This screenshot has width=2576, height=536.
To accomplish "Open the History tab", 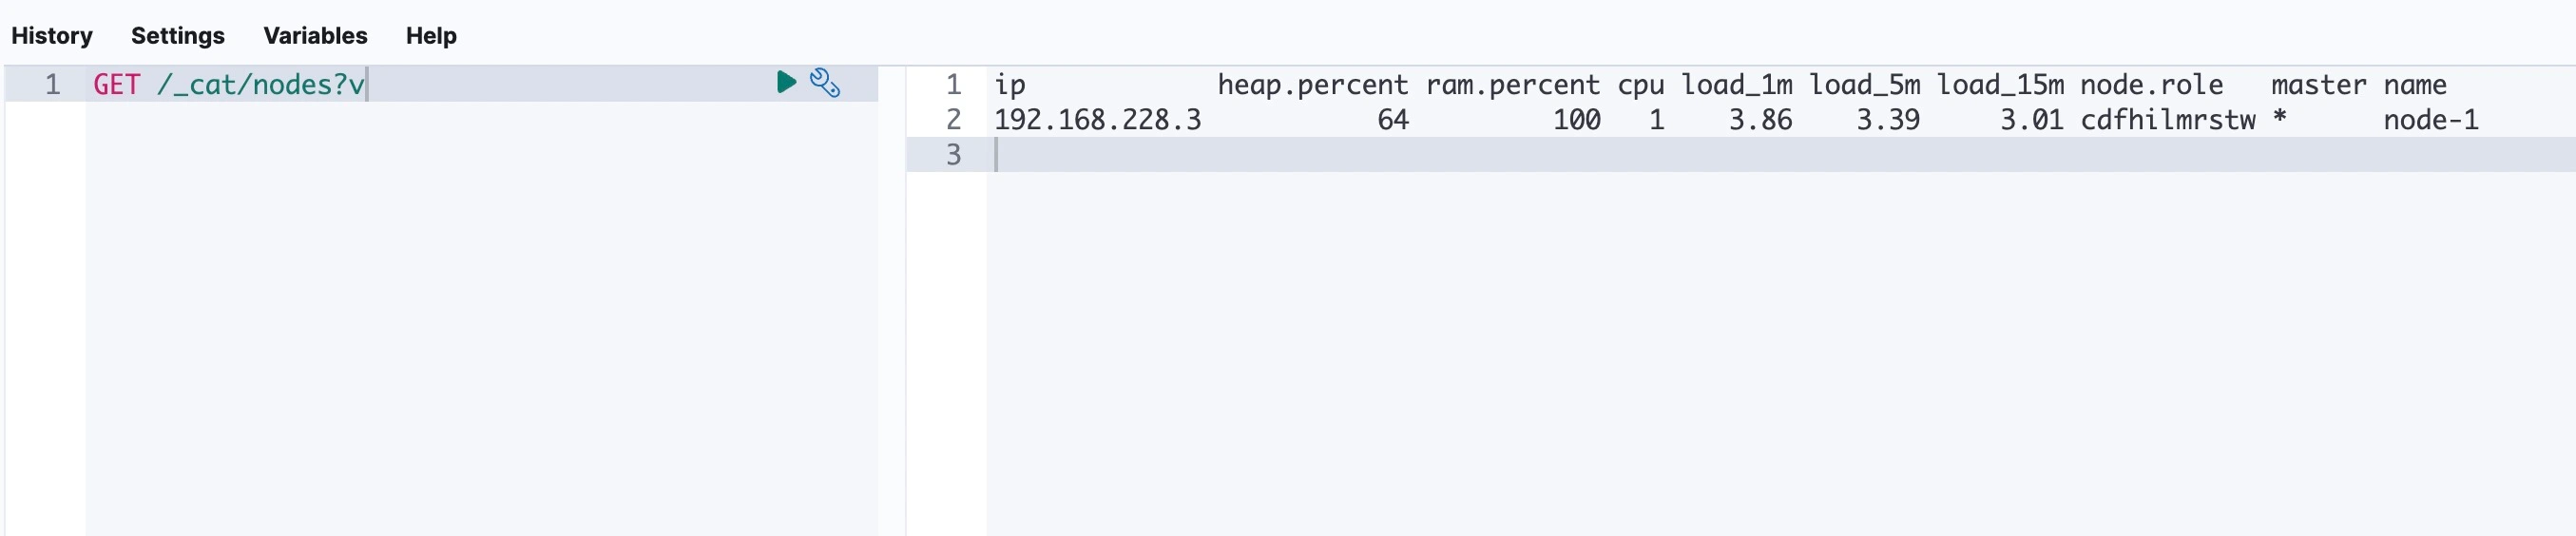I will 52,36.
